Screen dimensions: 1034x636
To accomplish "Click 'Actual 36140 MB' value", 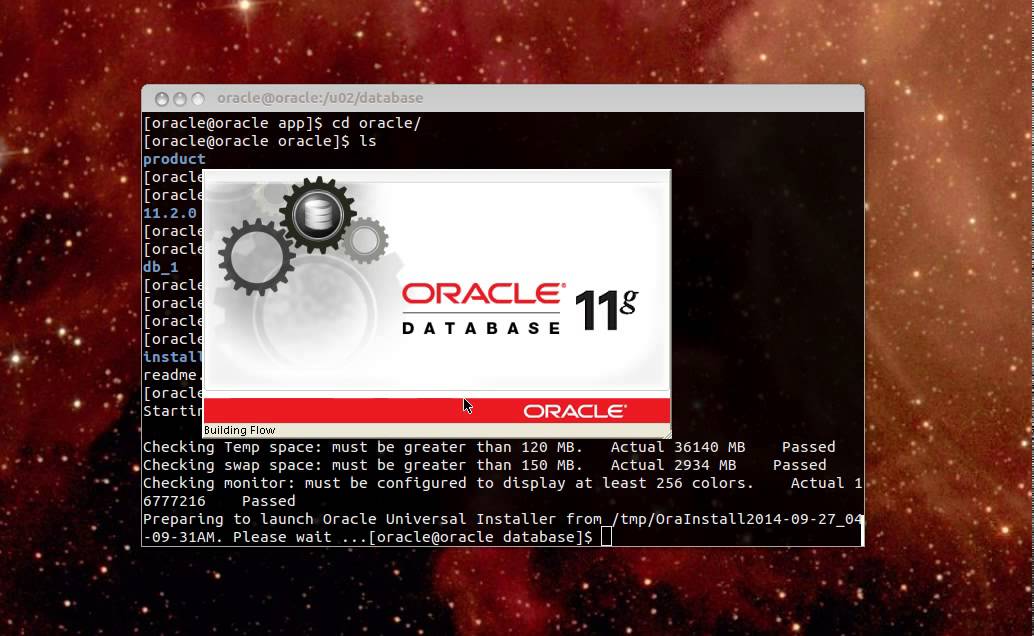I will coord(677,447).
